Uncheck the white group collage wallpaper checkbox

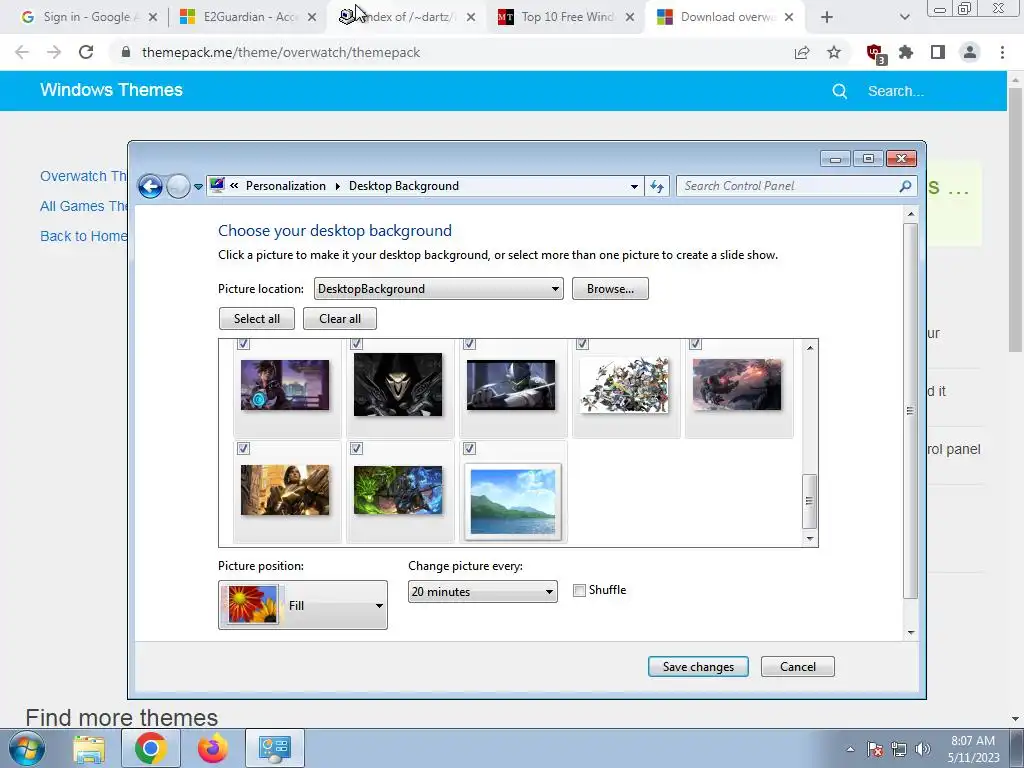(583, 344)
